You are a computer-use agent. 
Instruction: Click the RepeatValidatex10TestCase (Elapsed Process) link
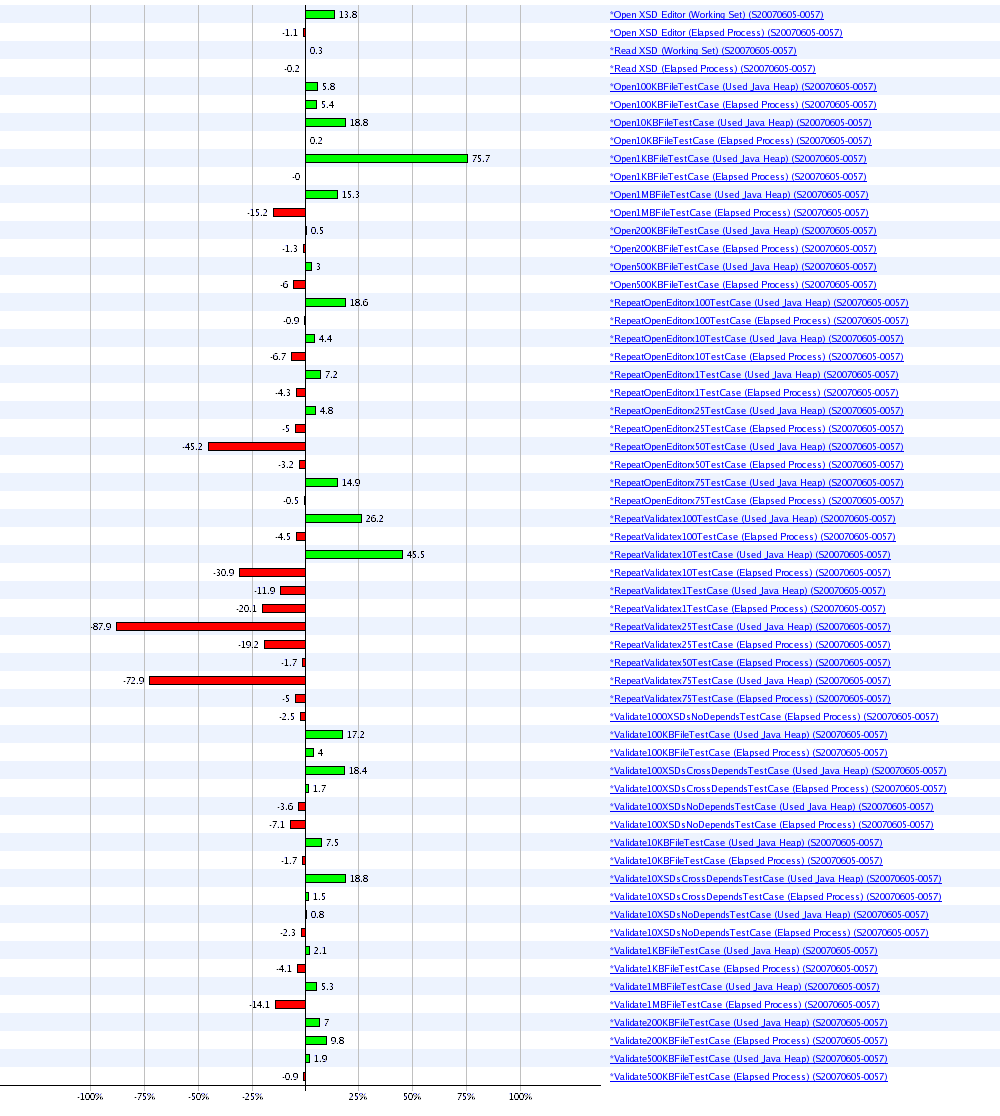pos(749,573)
